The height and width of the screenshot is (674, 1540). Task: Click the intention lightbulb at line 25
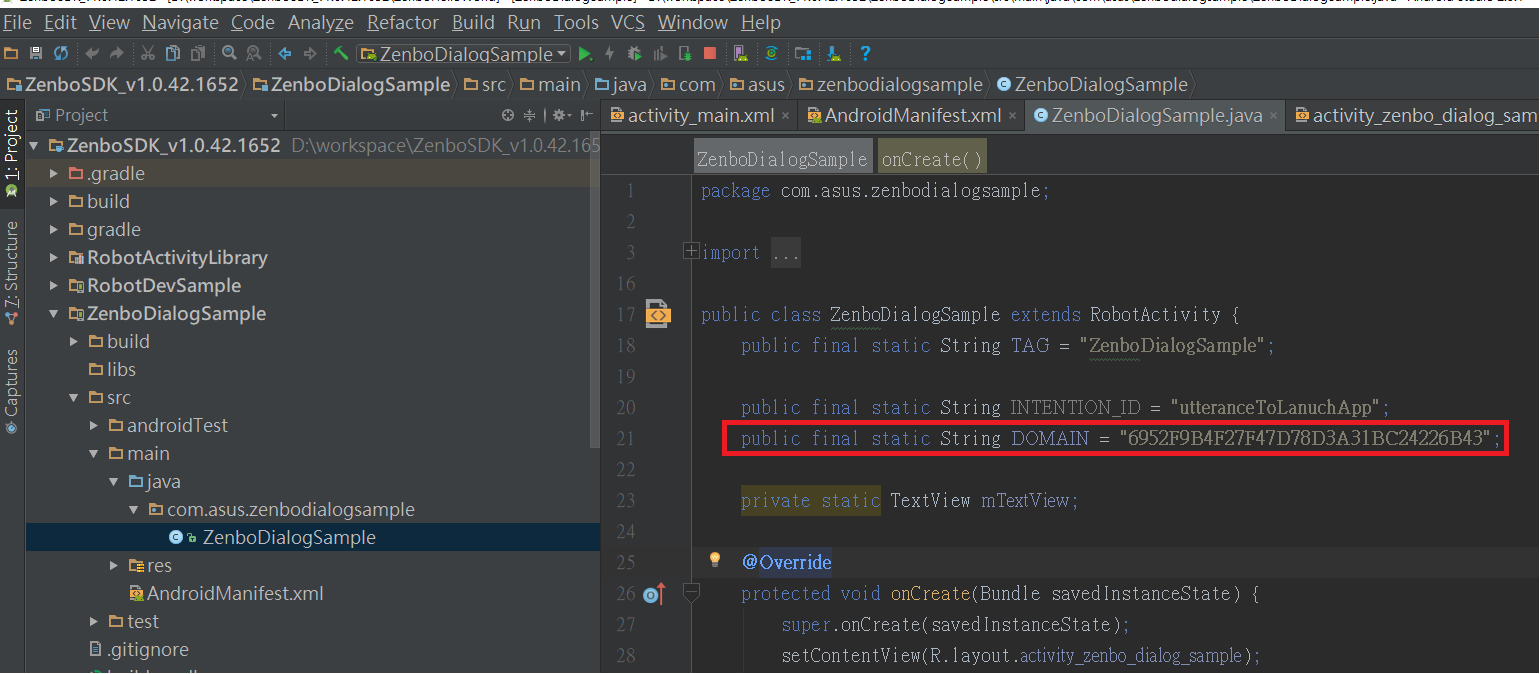coord(715,560)
